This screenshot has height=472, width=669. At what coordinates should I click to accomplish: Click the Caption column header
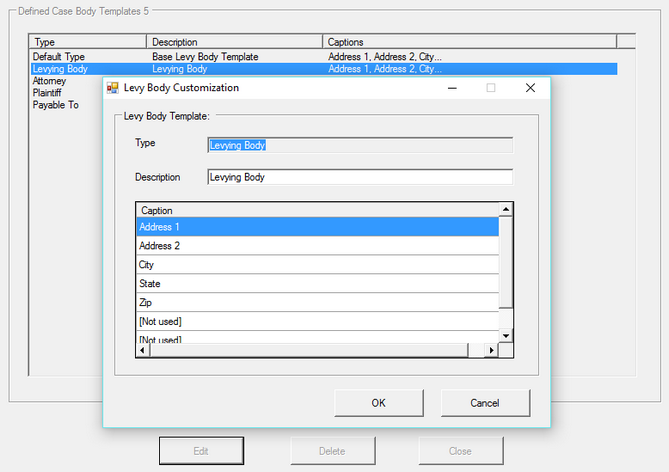coord(317,210)
